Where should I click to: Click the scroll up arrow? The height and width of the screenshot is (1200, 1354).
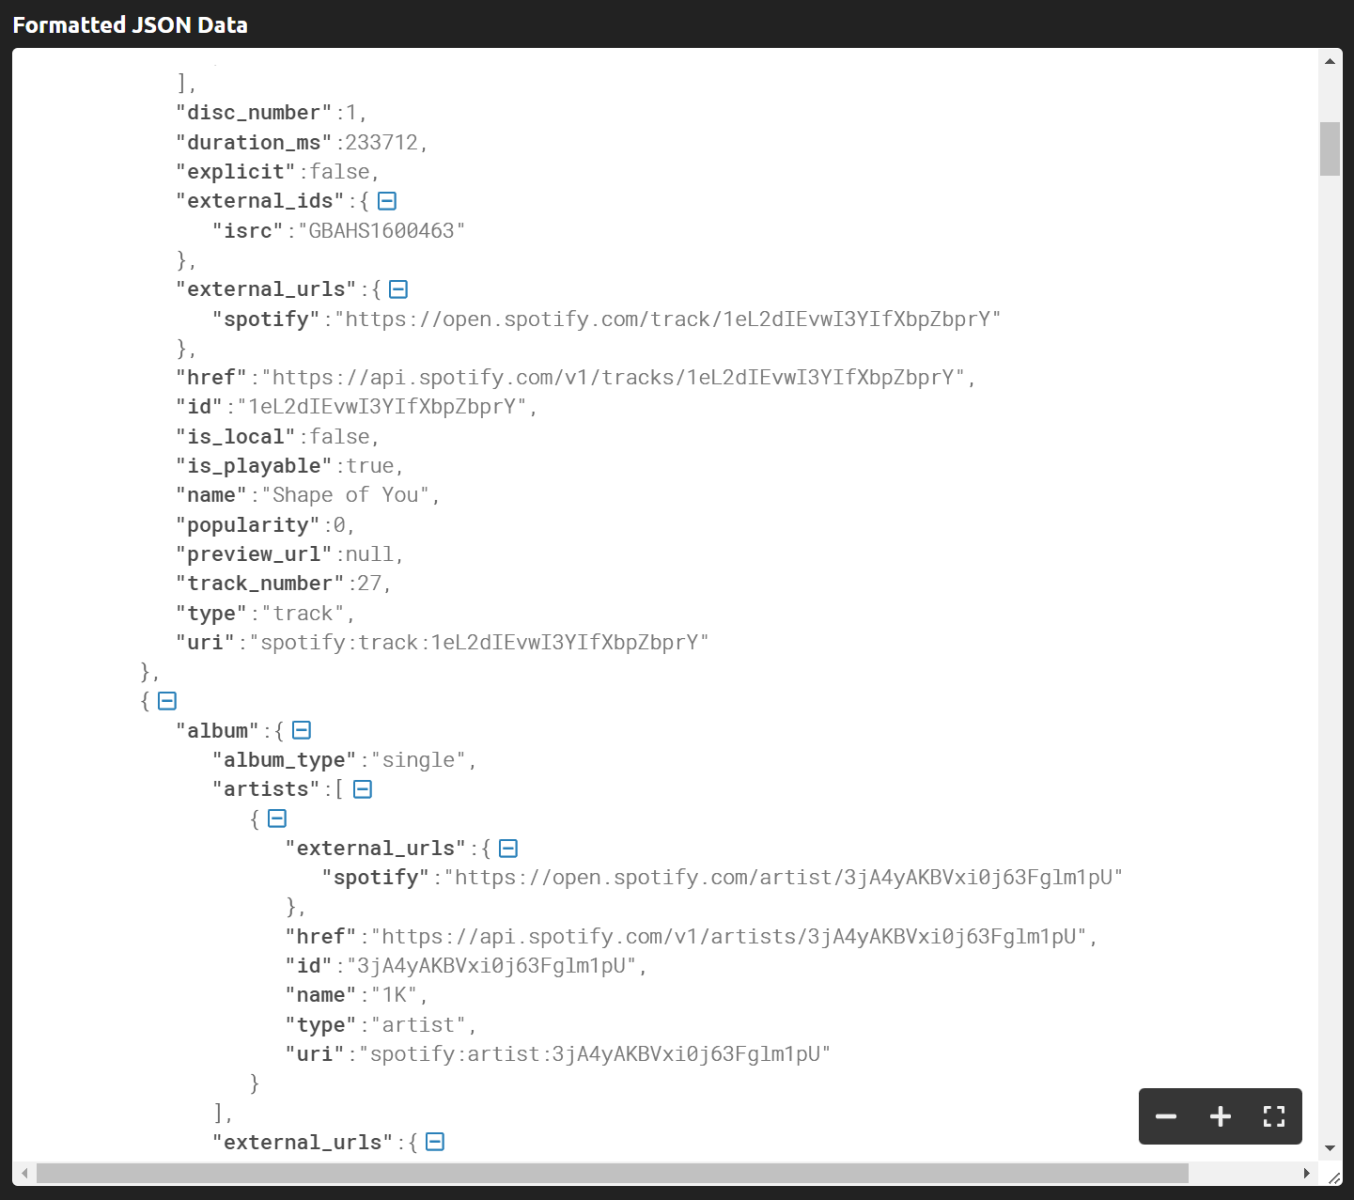(1330, 61)
